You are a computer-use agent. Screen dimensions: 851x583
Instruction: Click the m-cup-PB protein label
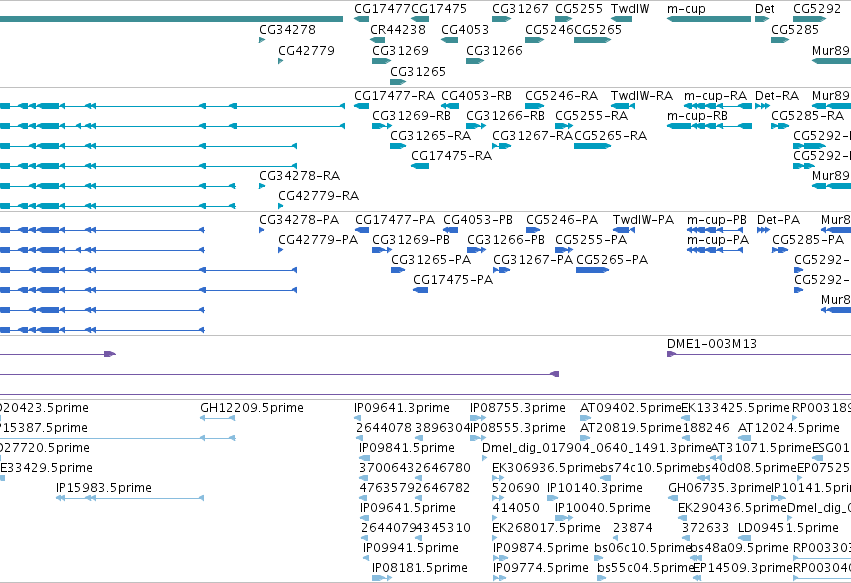[x=717, y=220]
